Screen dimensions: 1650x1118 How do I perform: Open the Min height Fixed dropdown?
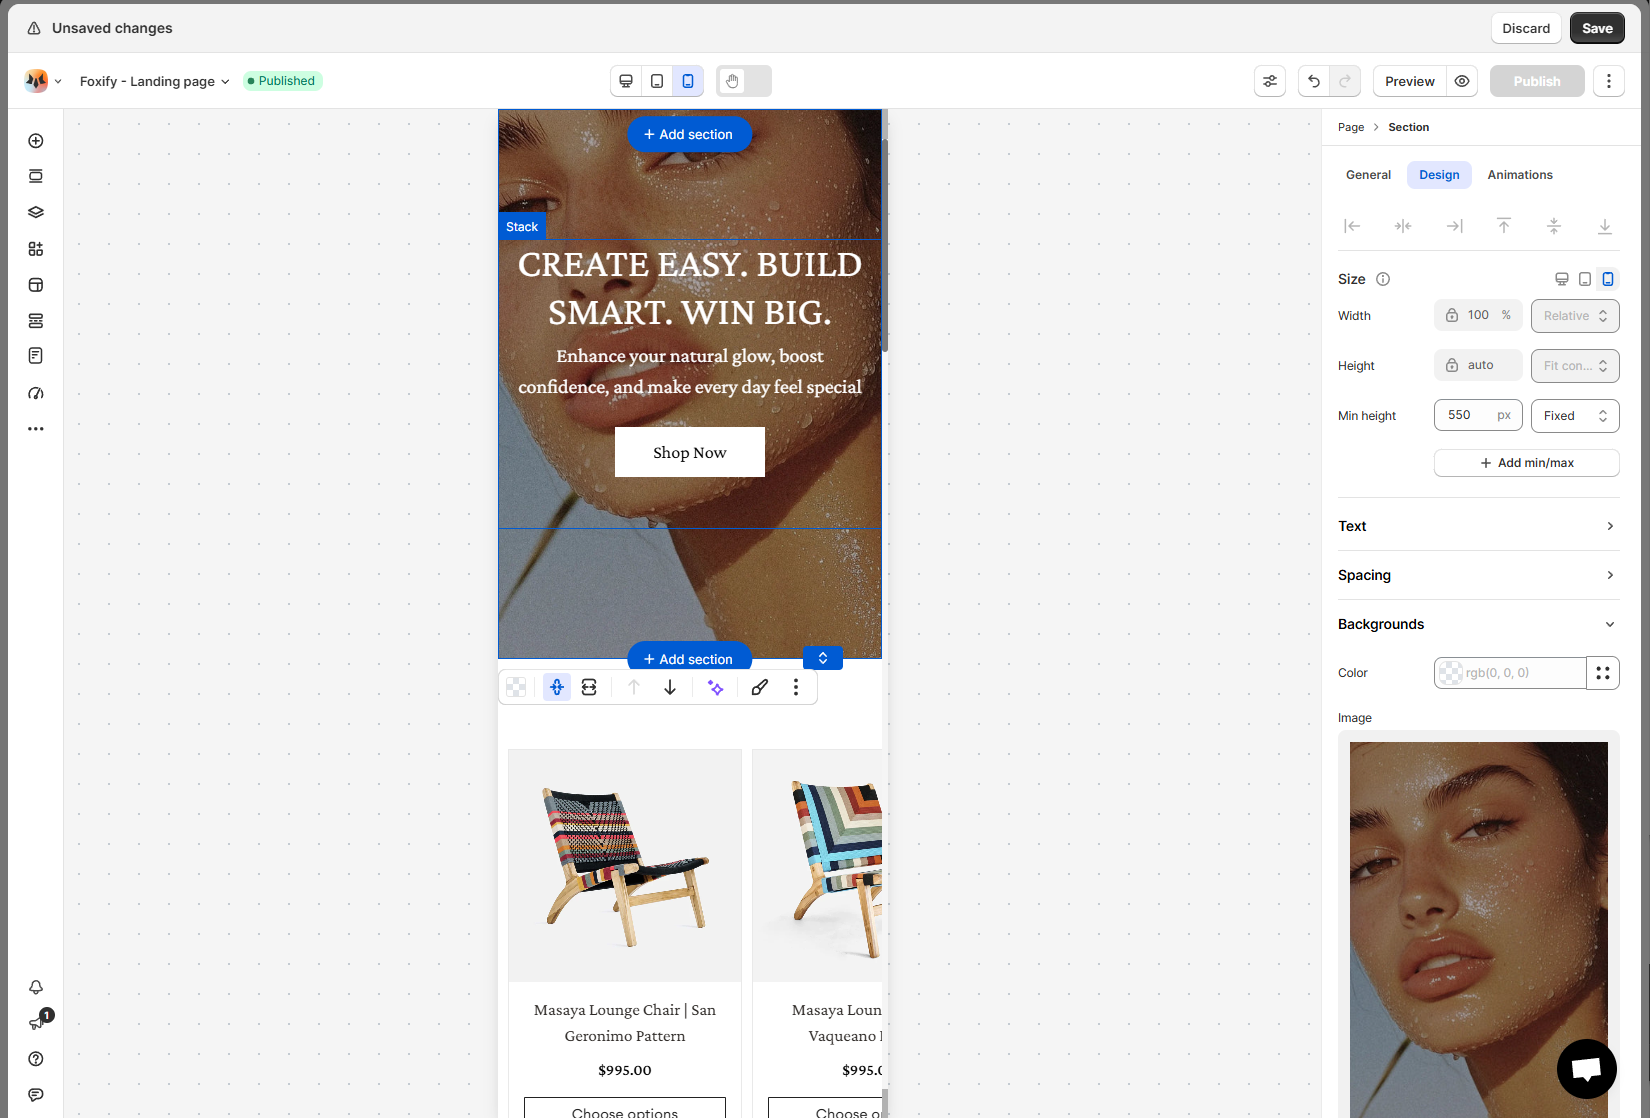(1575, 416)
